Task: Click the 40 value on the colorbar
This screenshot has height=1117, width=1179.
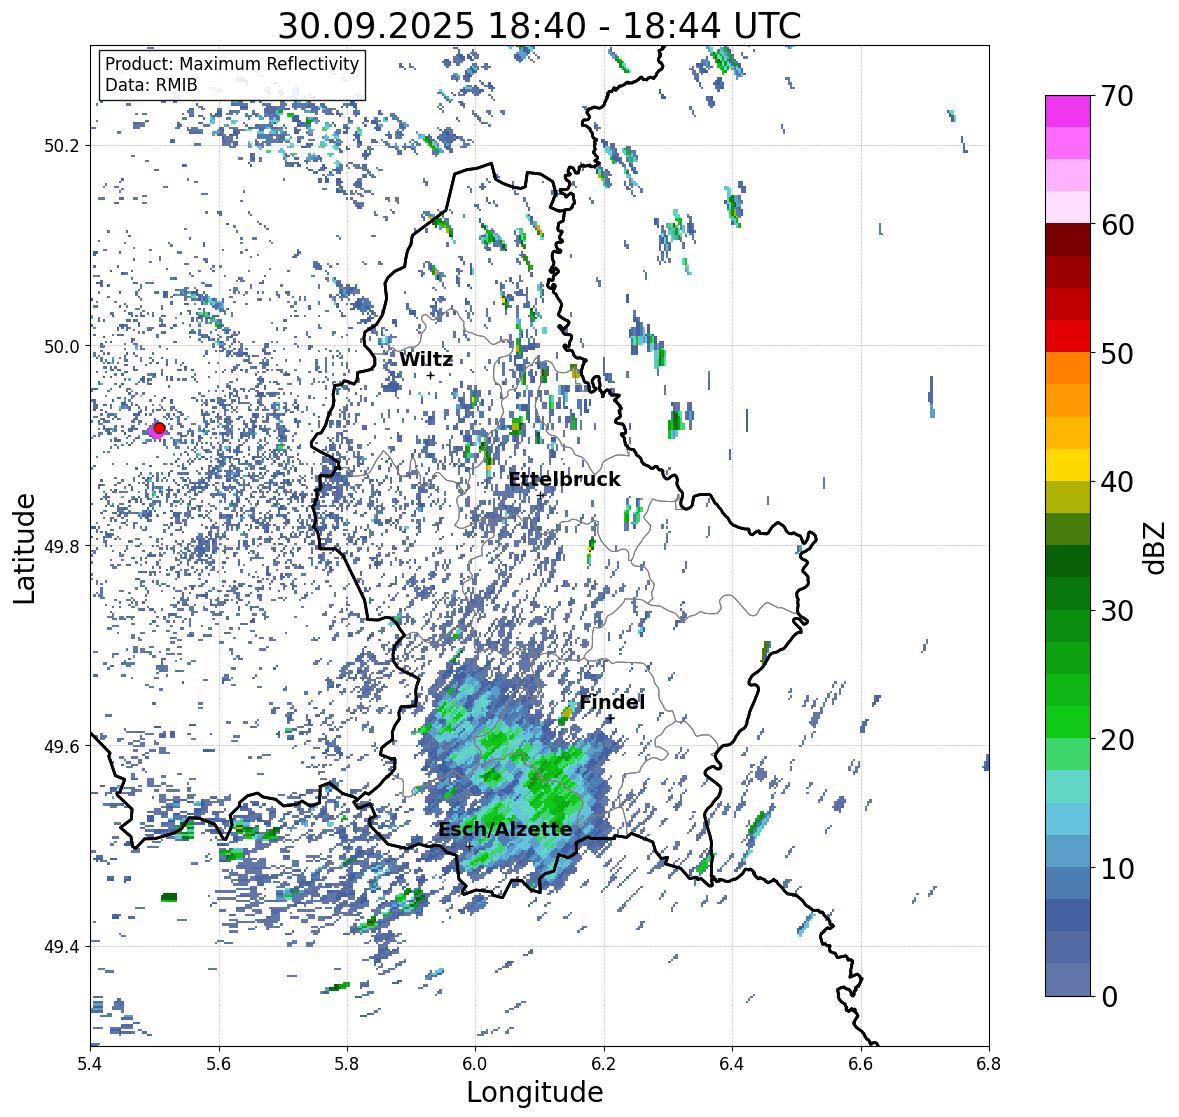Action: pyautogui.click(x=1117, y=482)
